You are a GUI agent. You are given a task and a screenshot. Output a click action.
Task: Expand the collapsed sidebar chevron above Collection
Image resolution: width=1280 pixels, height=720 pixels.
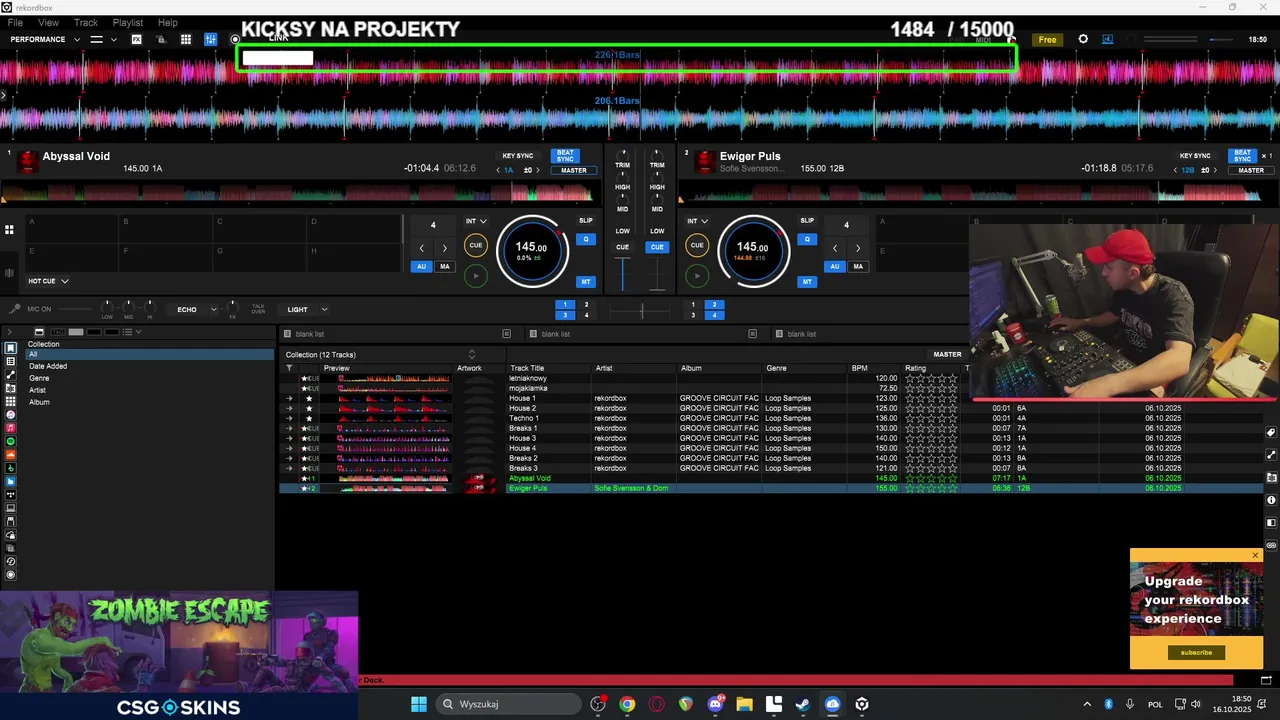click(9, 332)
